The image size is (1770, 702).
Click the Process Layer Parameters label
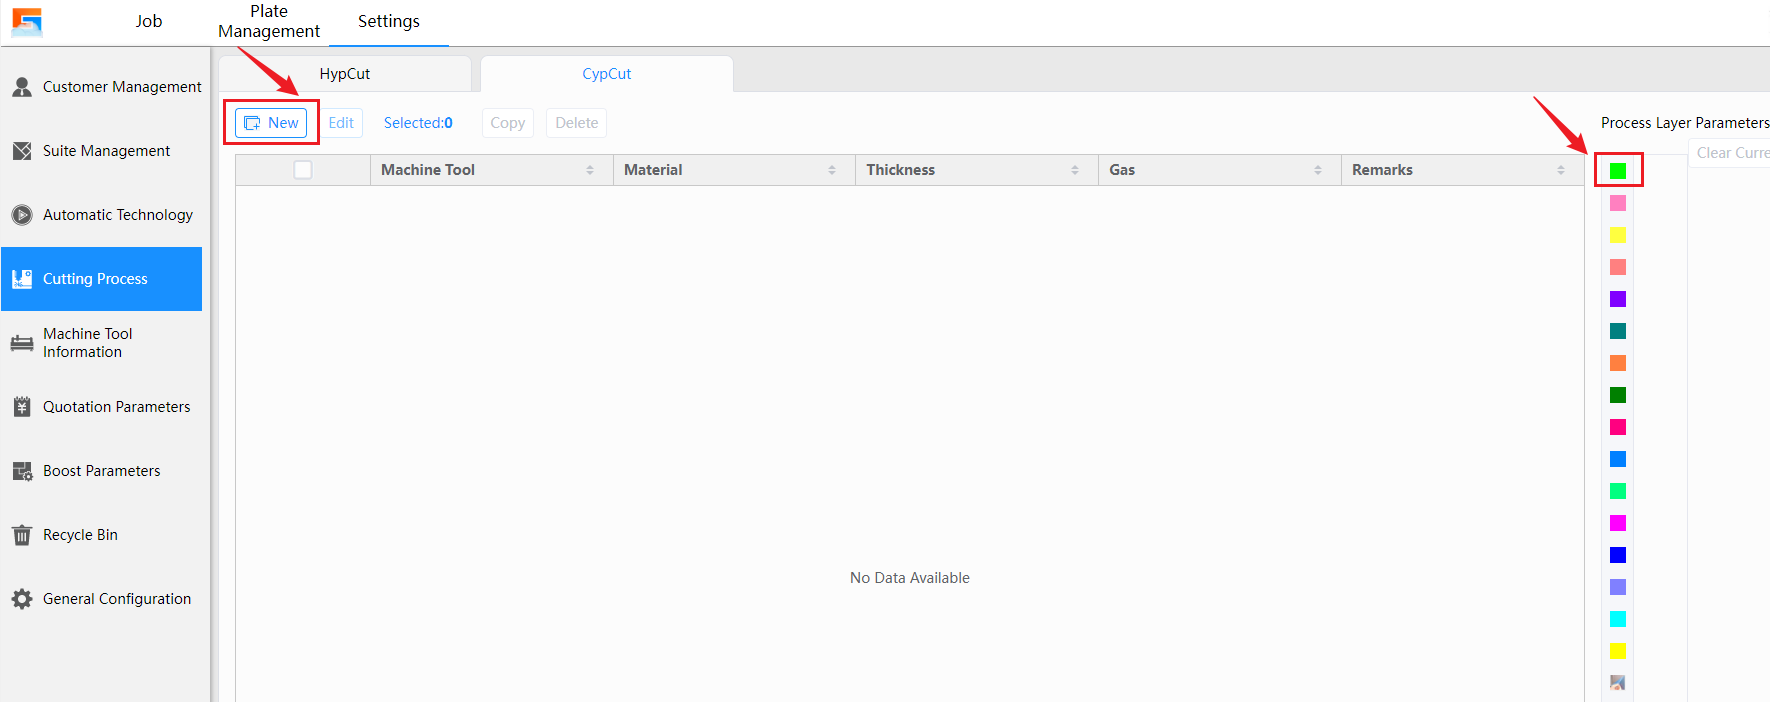click(1685, 123)
